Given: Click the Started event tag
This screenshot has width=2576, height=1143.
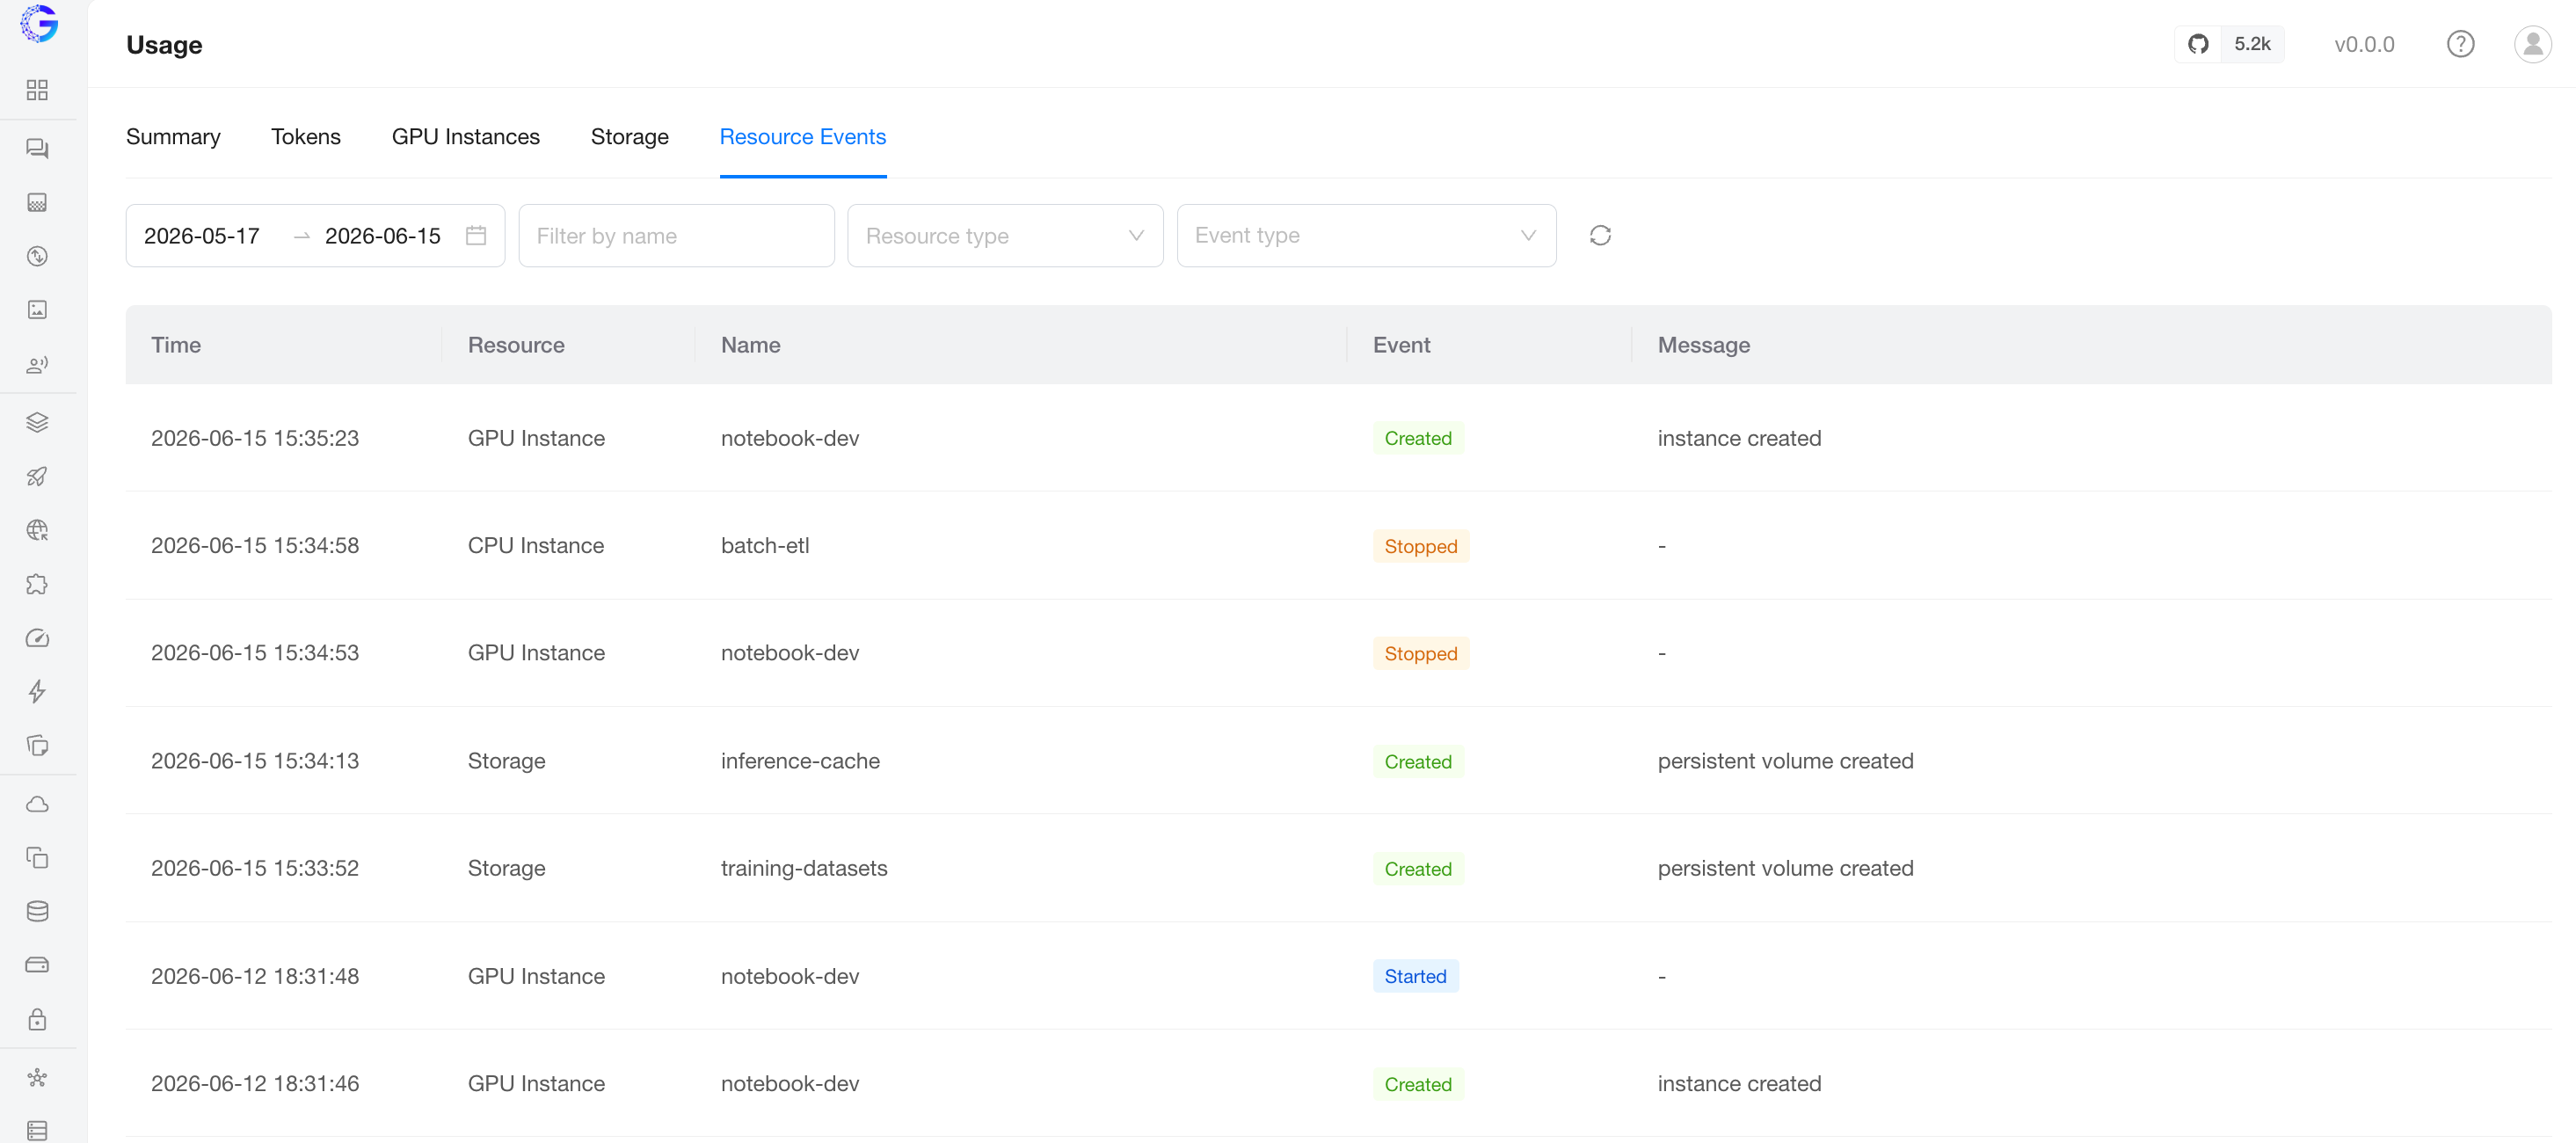Looking at the screenshot, I should tap(1415, 976).
